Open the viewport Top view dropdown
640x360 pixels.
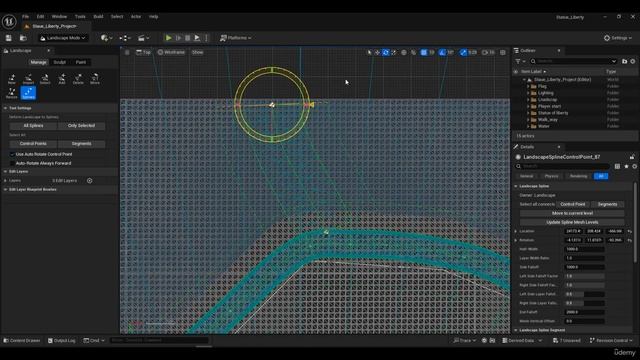143,52
